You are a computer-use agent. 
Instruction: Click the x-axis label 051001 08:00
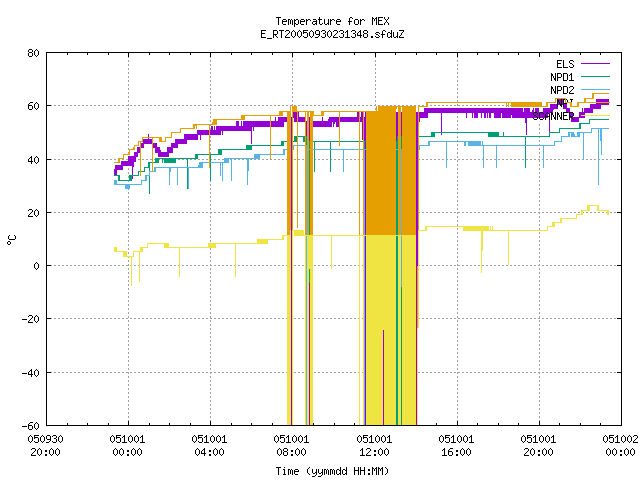pyautogui.click(x=291, y=446)
